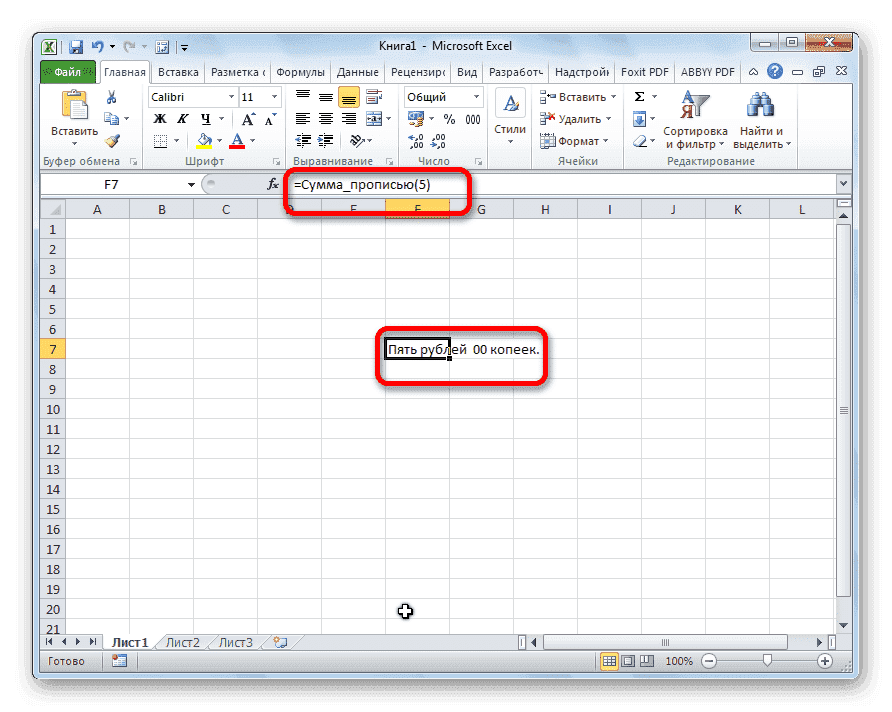Click the Copy icon

point(111,119)
